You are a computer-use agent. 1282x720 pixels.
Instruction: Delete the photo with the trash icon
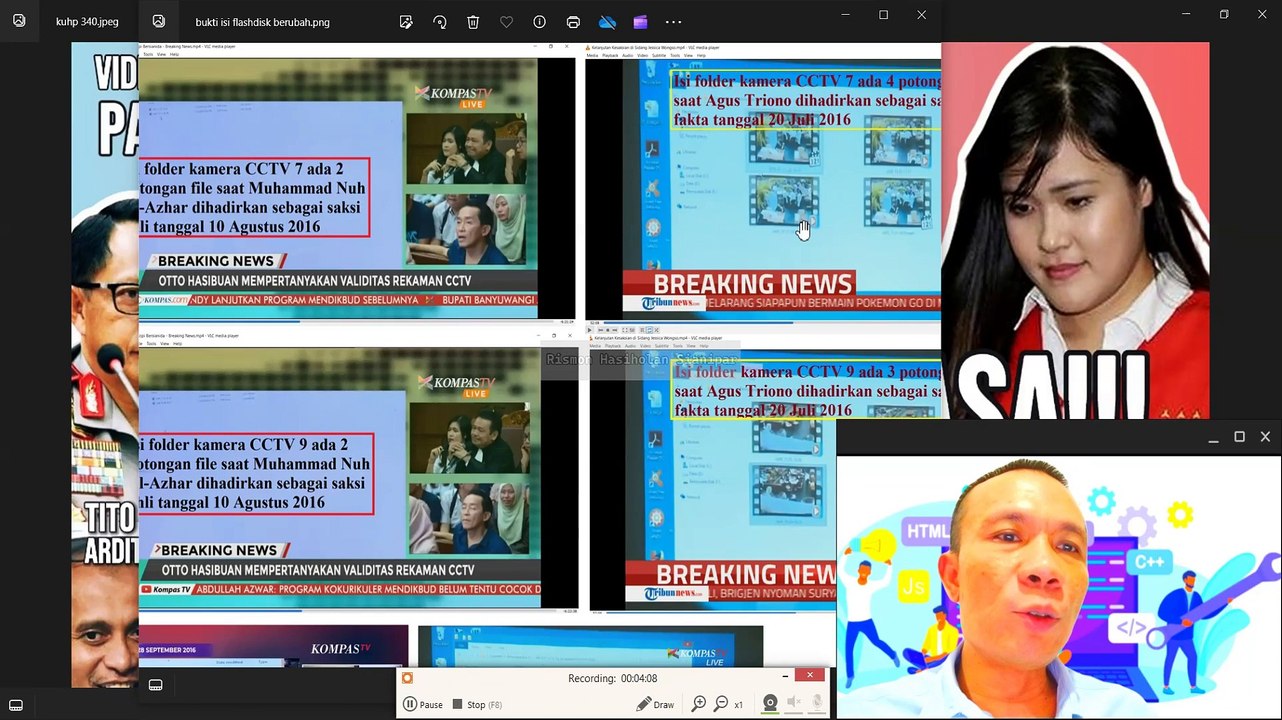click(x=473, y=21)
